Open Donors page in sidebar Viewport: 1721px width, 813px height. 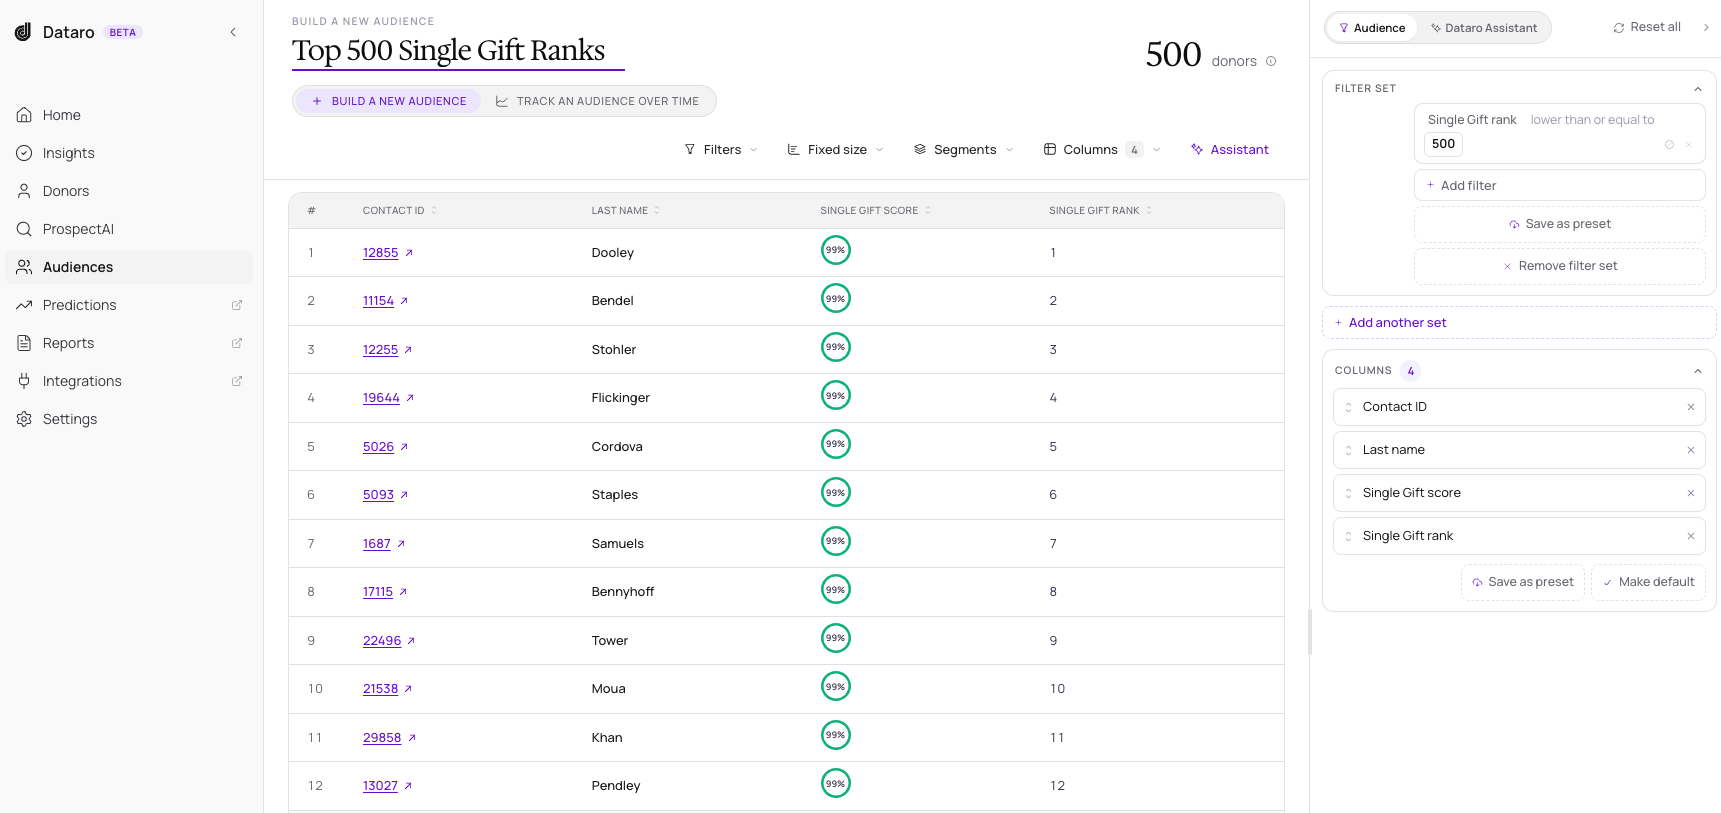(x=130, y=191)
